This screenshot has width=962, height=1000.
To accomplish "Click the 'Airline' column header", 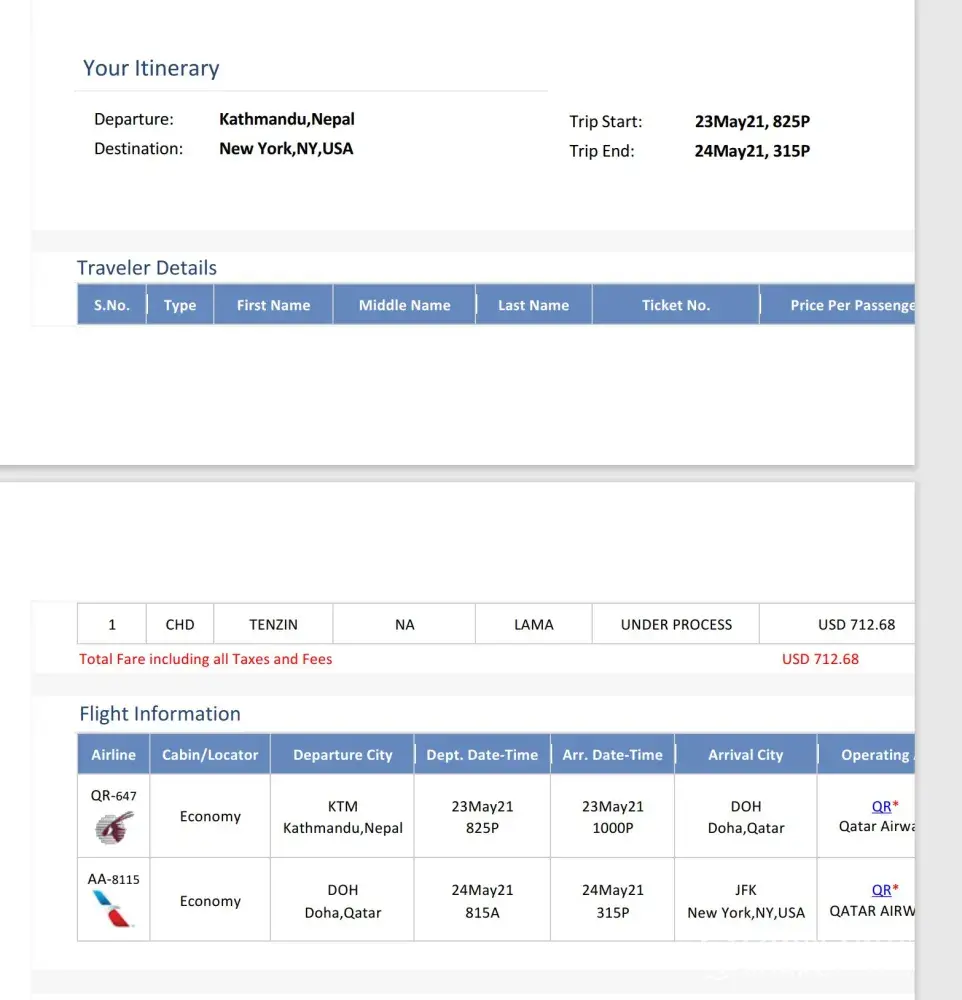I will pos(114,754).
